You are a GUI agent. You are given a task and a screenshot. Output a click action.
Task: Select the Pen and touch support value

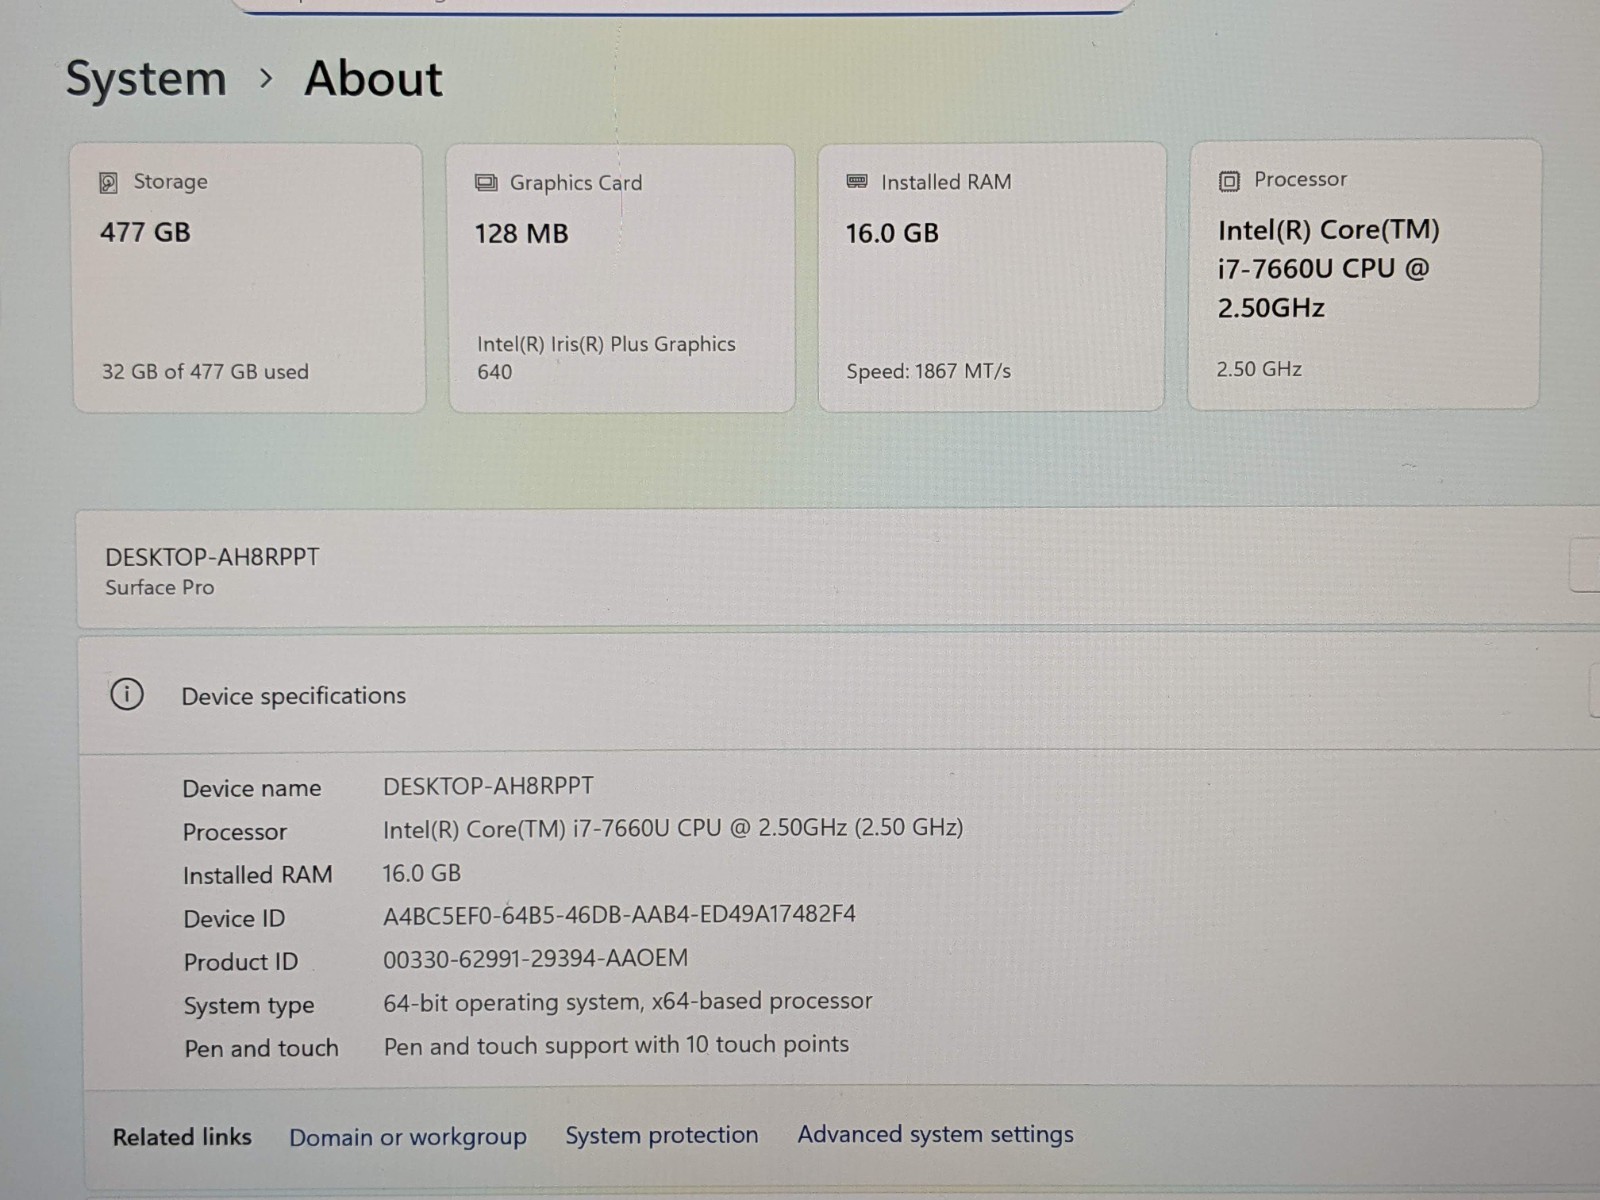tap(616, 1045)
